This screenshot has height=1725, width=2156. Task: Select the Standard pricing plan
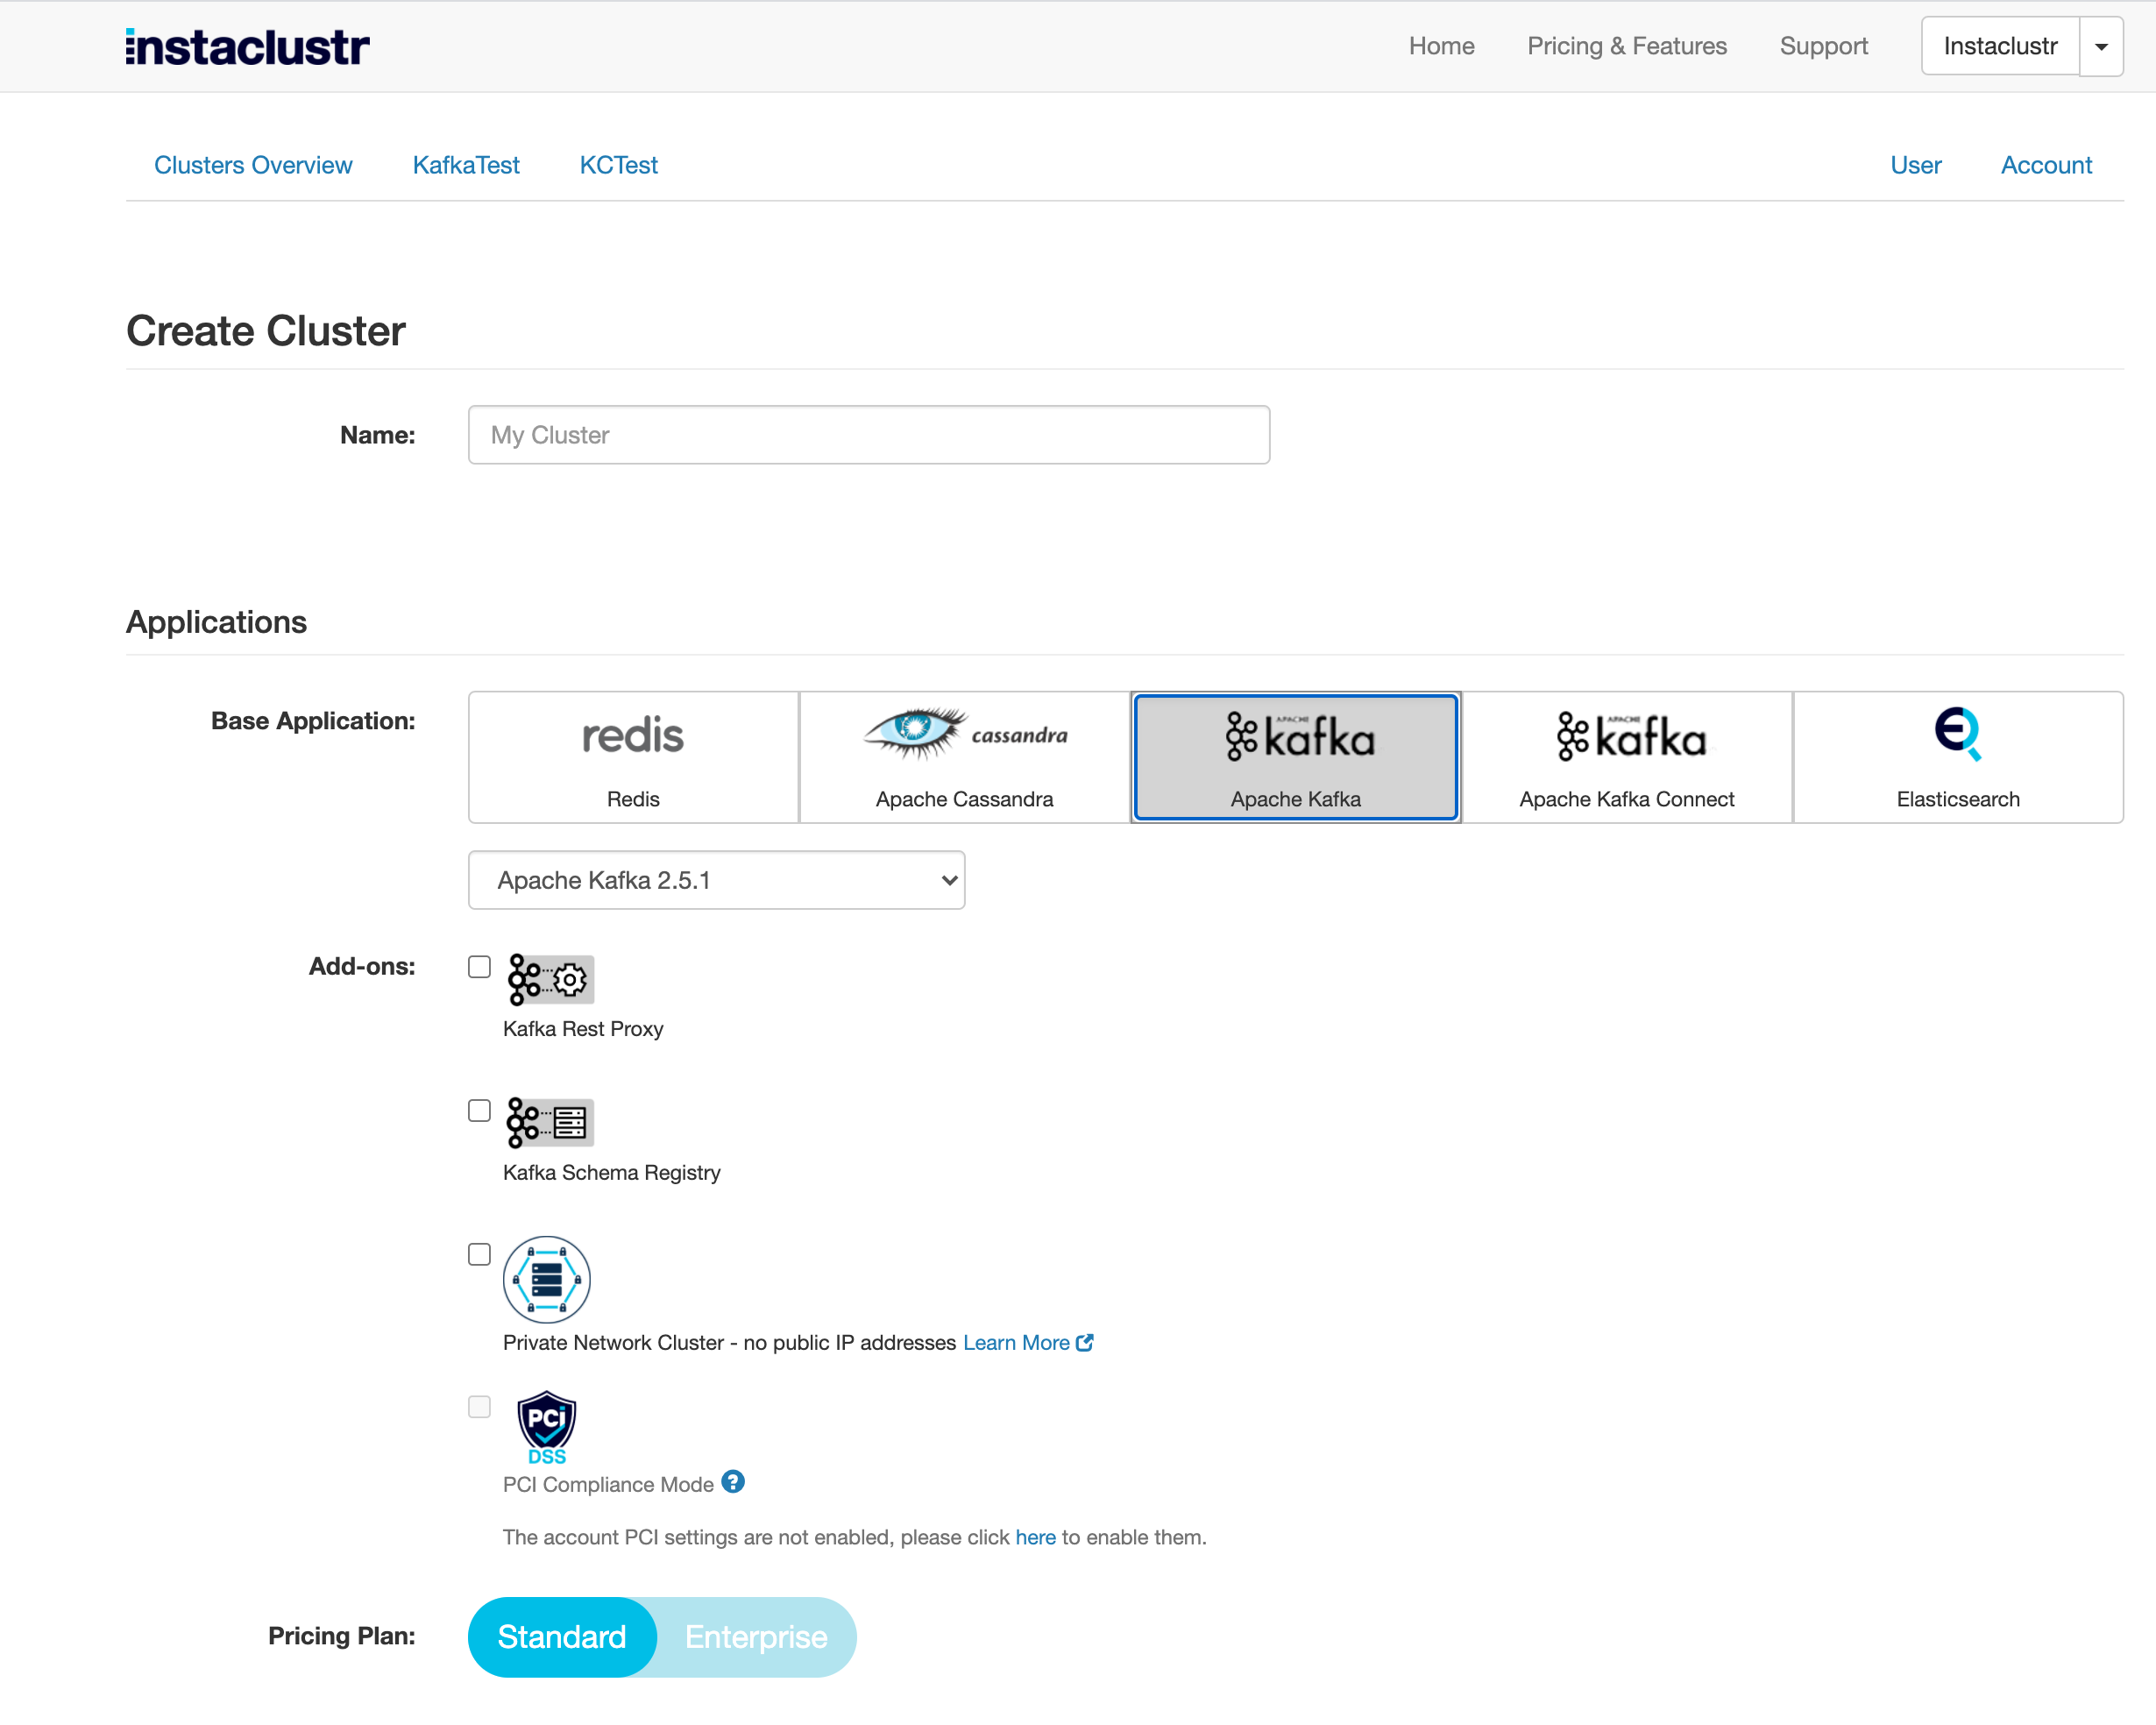(x=562, y=1637)
